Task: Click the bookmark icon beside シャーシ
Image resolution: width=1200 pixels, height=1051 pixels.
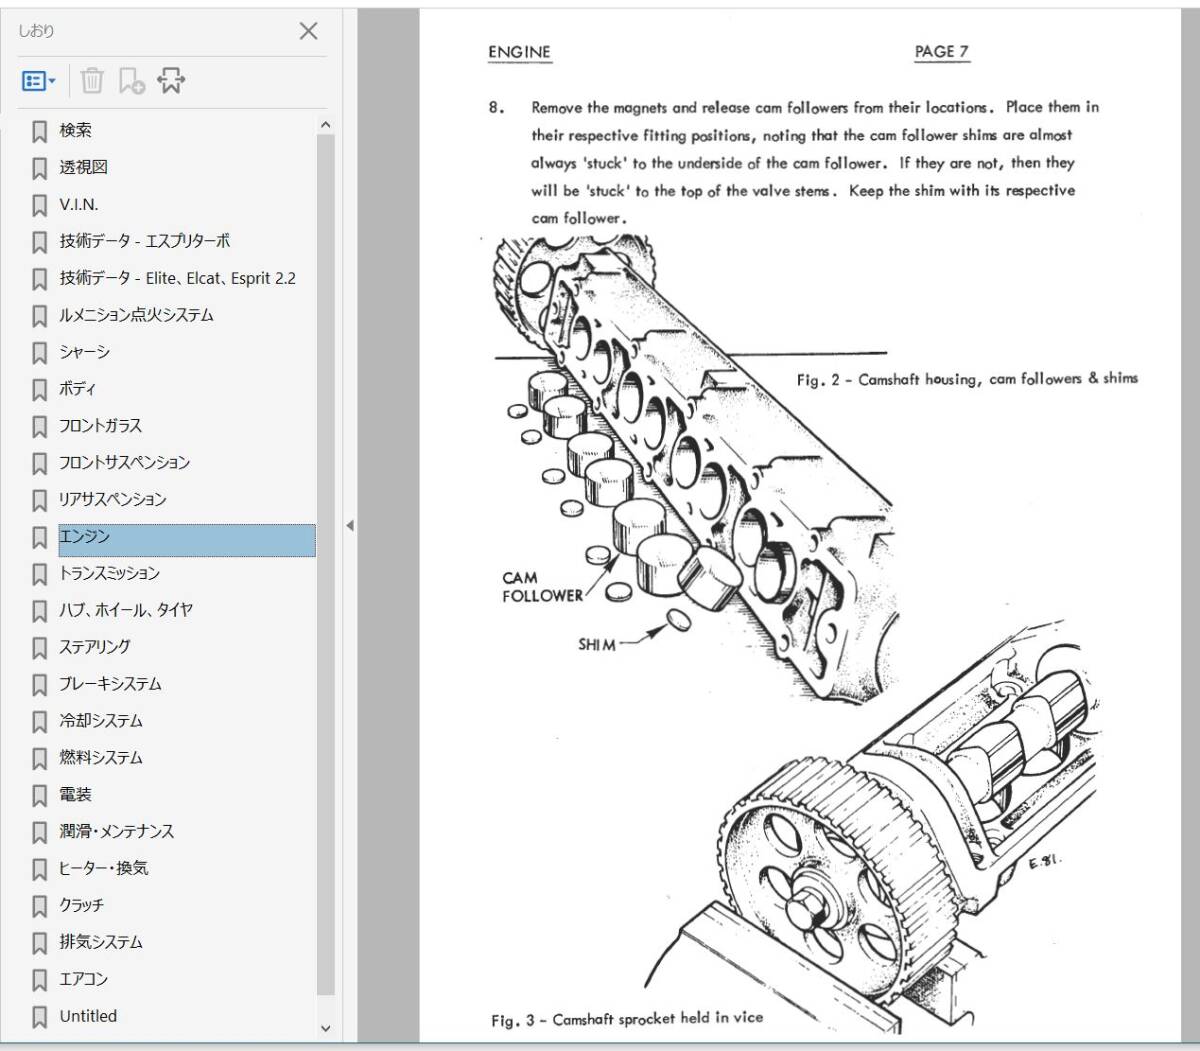Action: click(39, 353)
